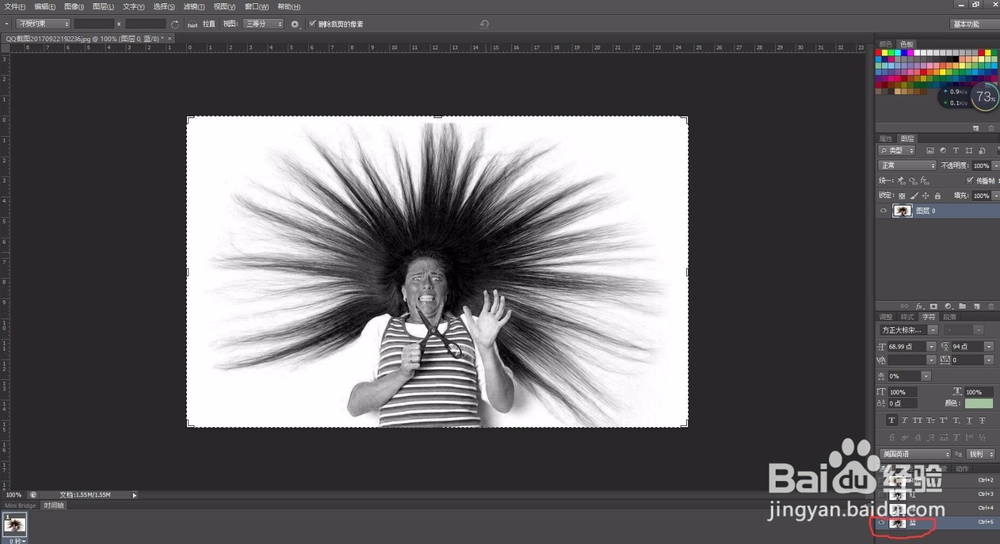The height and width of the screenshot is (544, 1000).
Task: Open the blend mode dropdown 正常
Action: tap(907, 165)
